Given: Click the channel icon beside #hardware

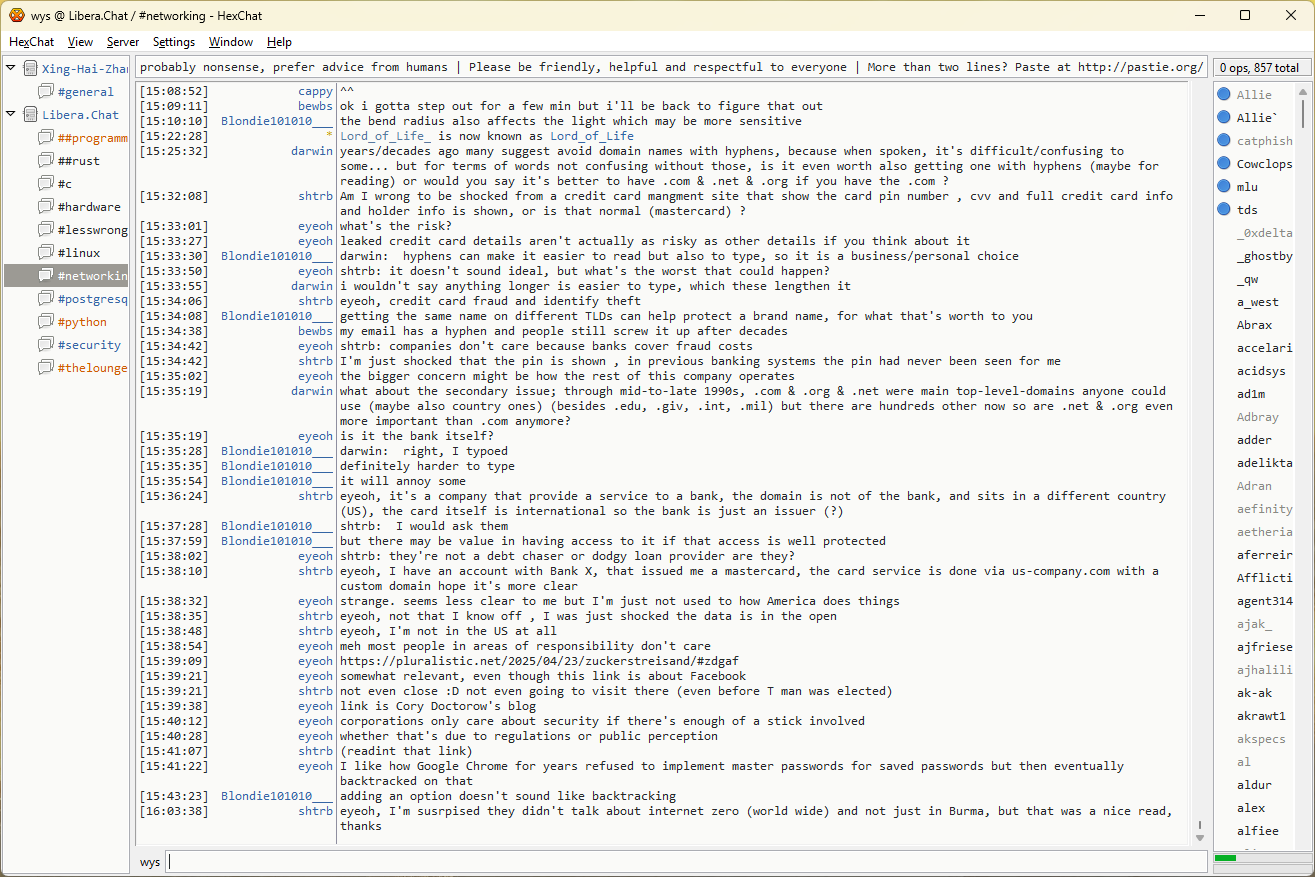Looking at the screenshot, I should (46, 207).
